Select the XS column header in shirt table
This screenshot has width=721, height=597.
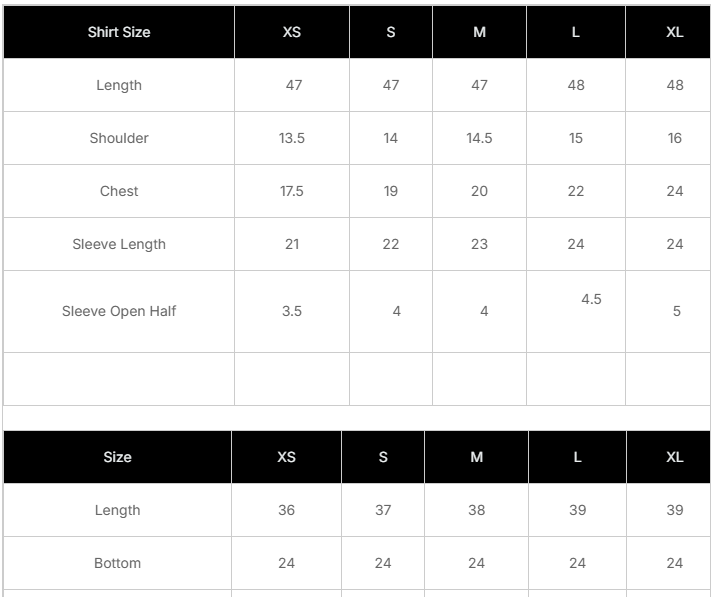click(x=291, y=32)
